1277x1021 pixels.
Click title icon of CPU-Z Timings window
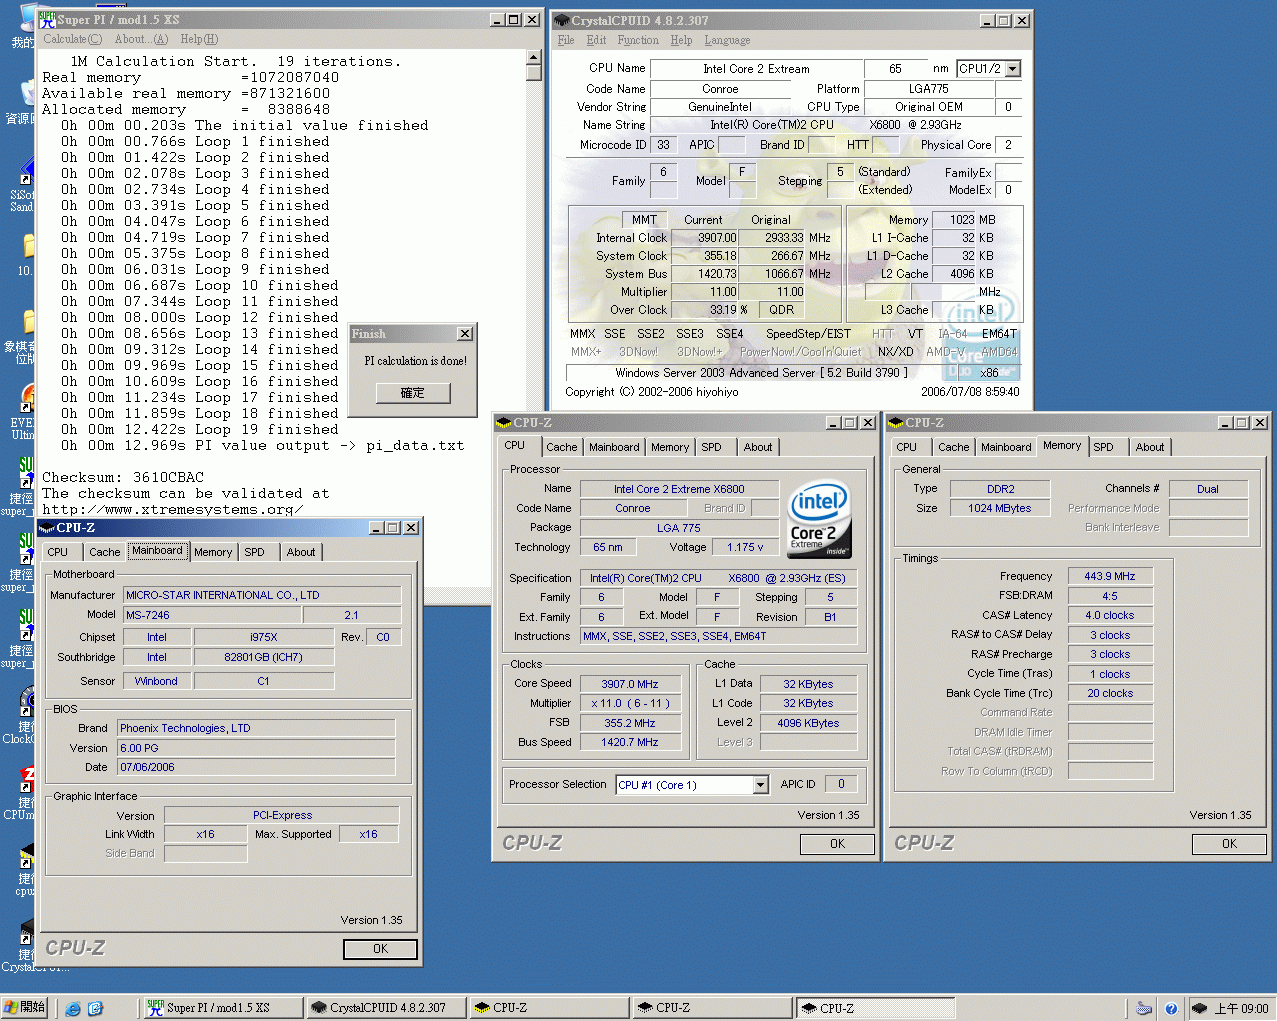(896, 423)
